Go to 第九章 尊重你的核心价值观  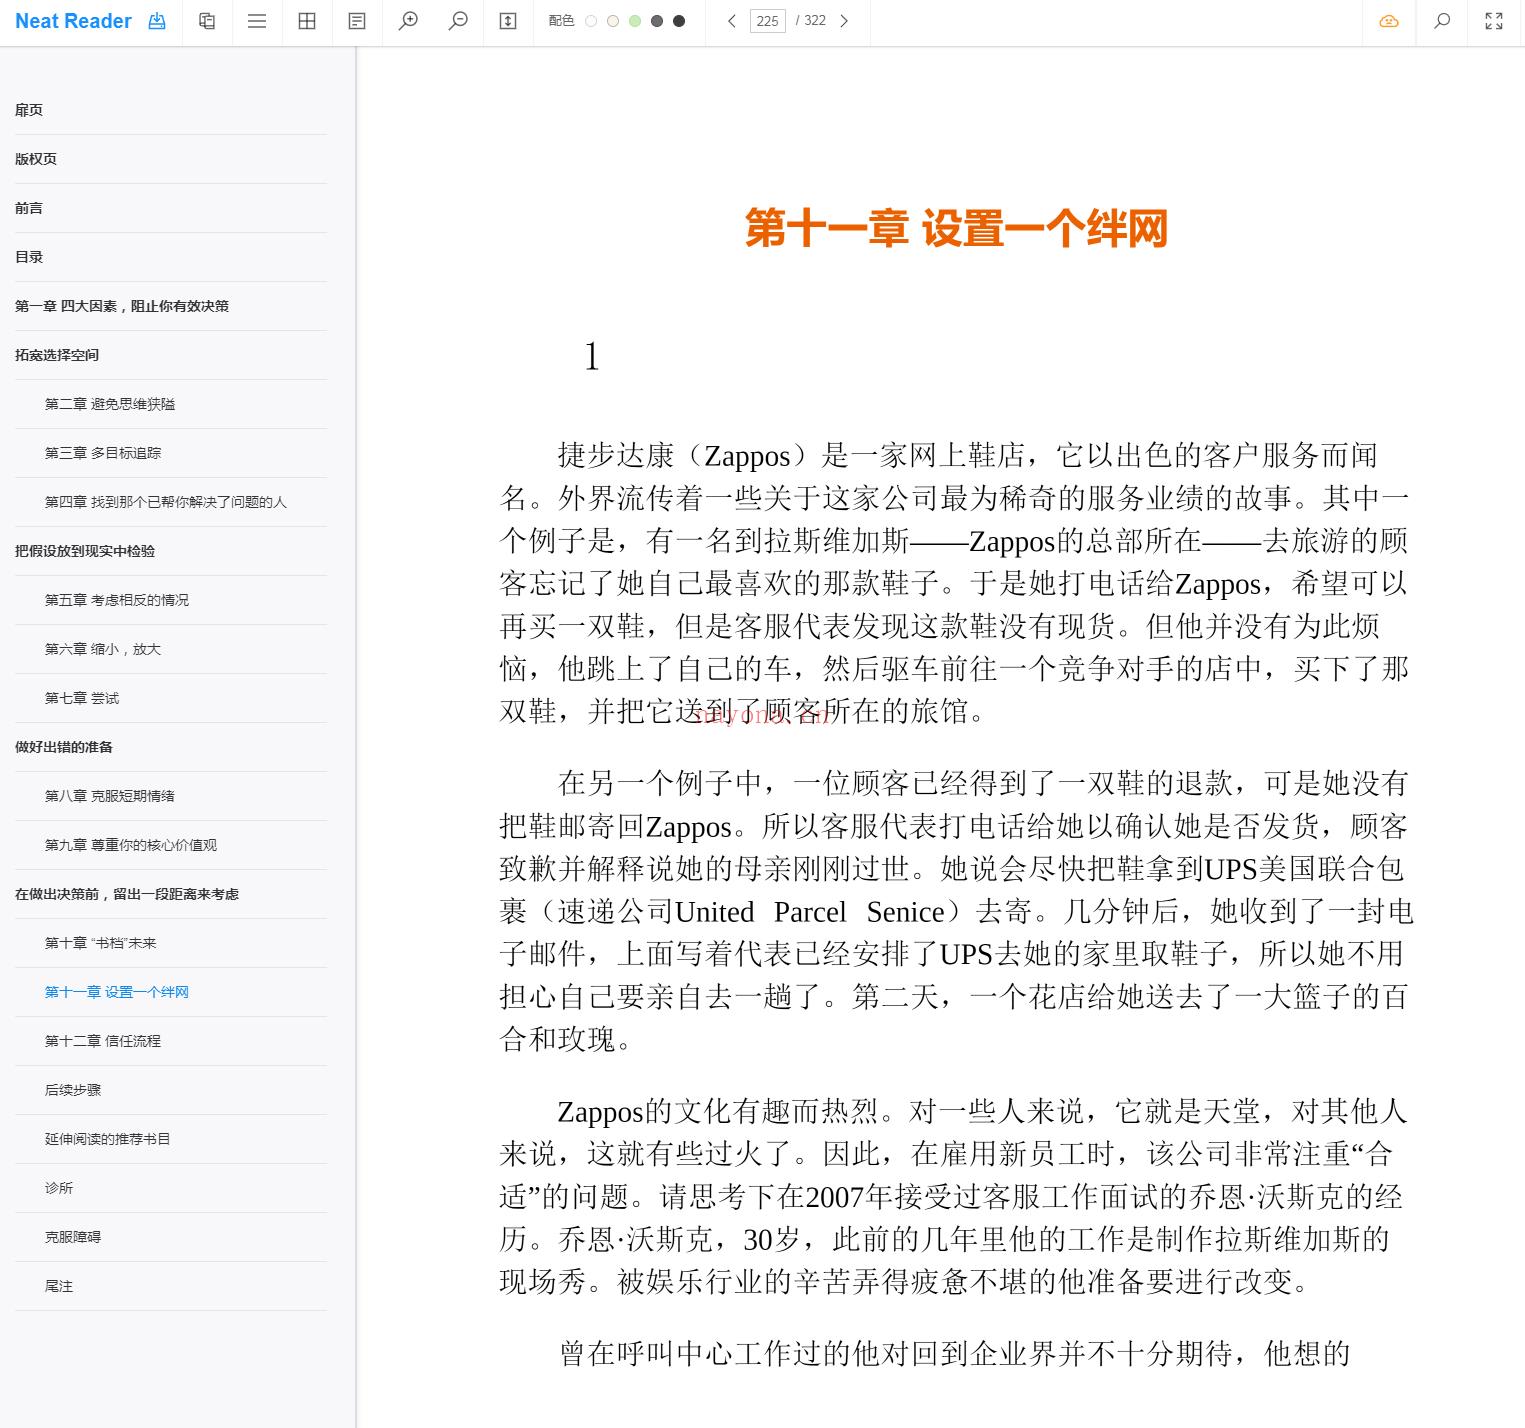pyautogui.click(x=131, y=845)
